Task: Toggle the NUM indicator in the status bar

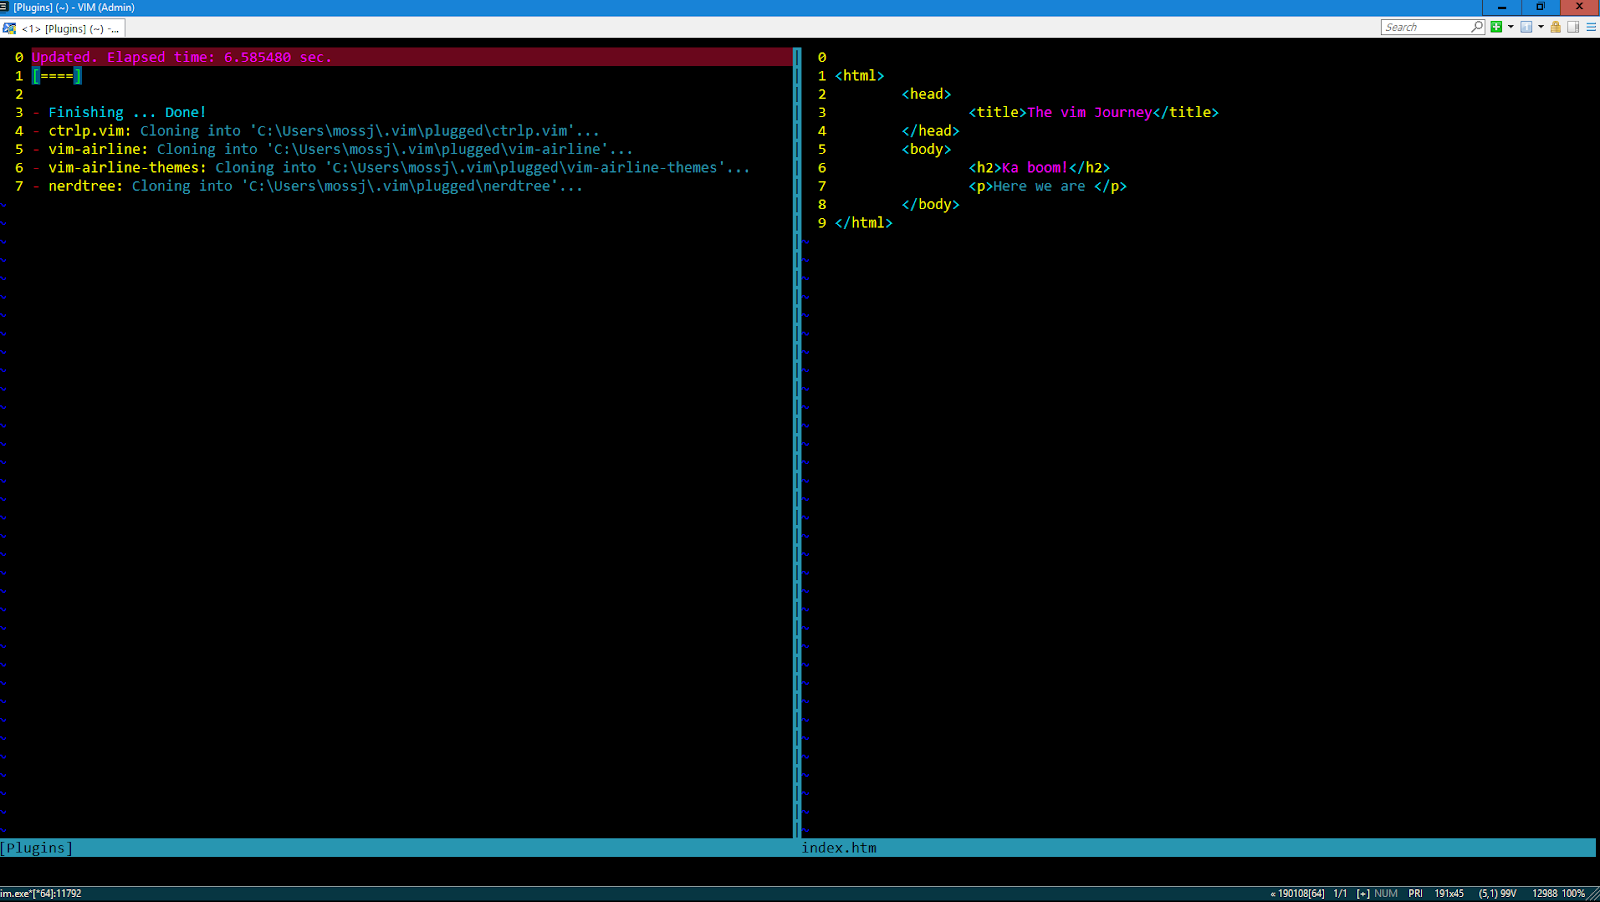Action: coord(1386,893)
